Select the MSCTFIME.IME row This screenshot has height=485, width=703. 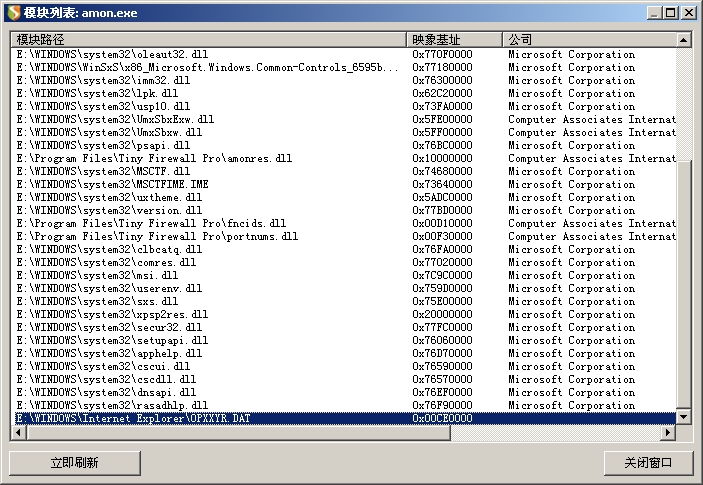[x=344, y=184]
